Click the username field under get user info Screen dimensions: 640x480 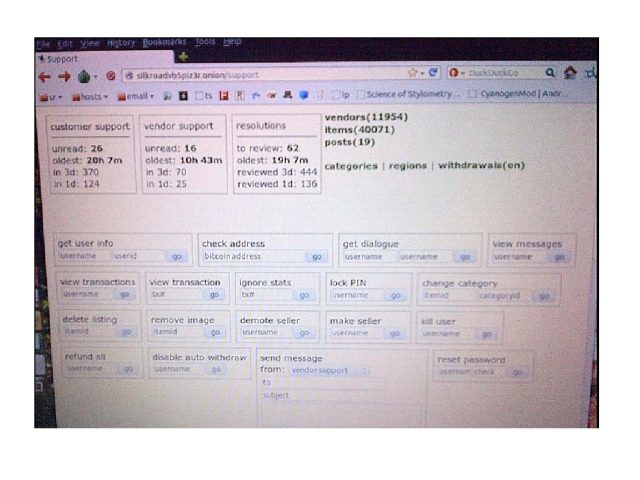click(84, 256)
